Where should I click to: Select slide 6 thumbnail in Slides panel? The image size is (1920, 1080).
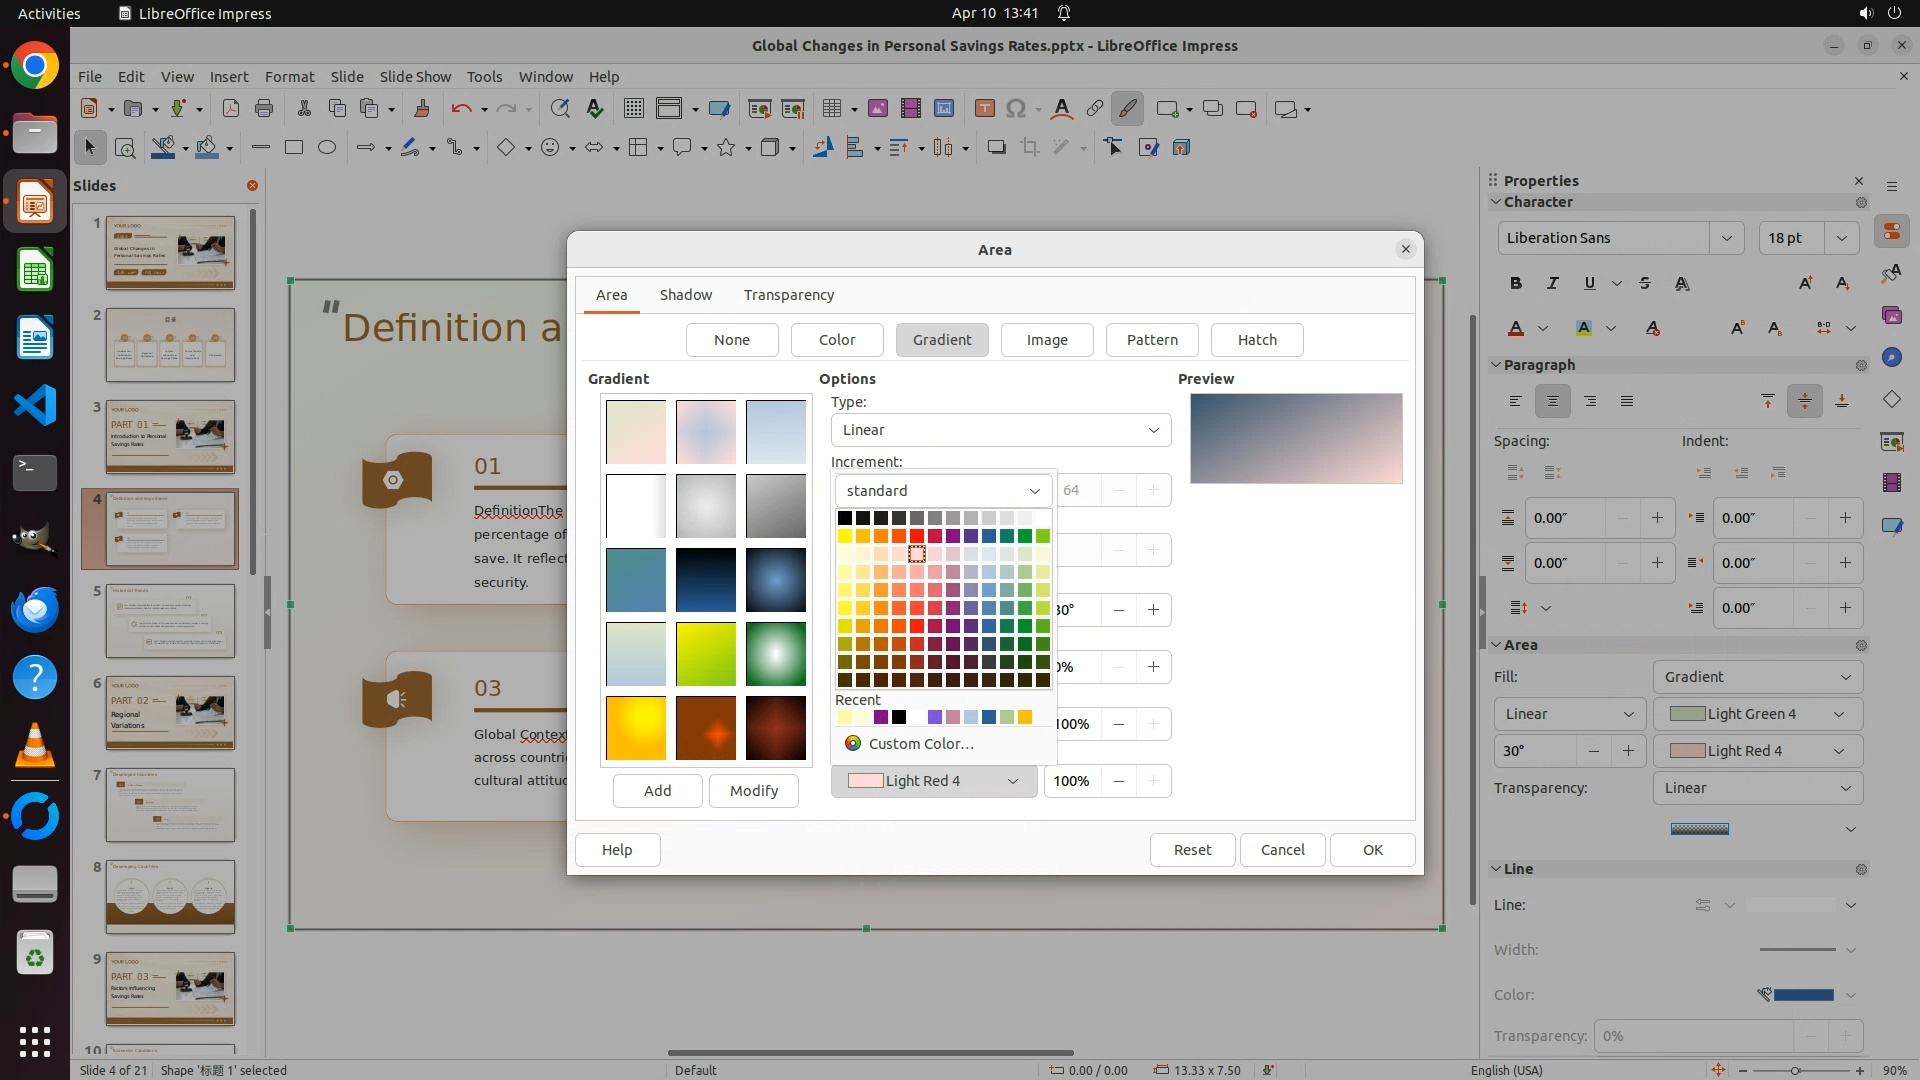pos(170,713)
